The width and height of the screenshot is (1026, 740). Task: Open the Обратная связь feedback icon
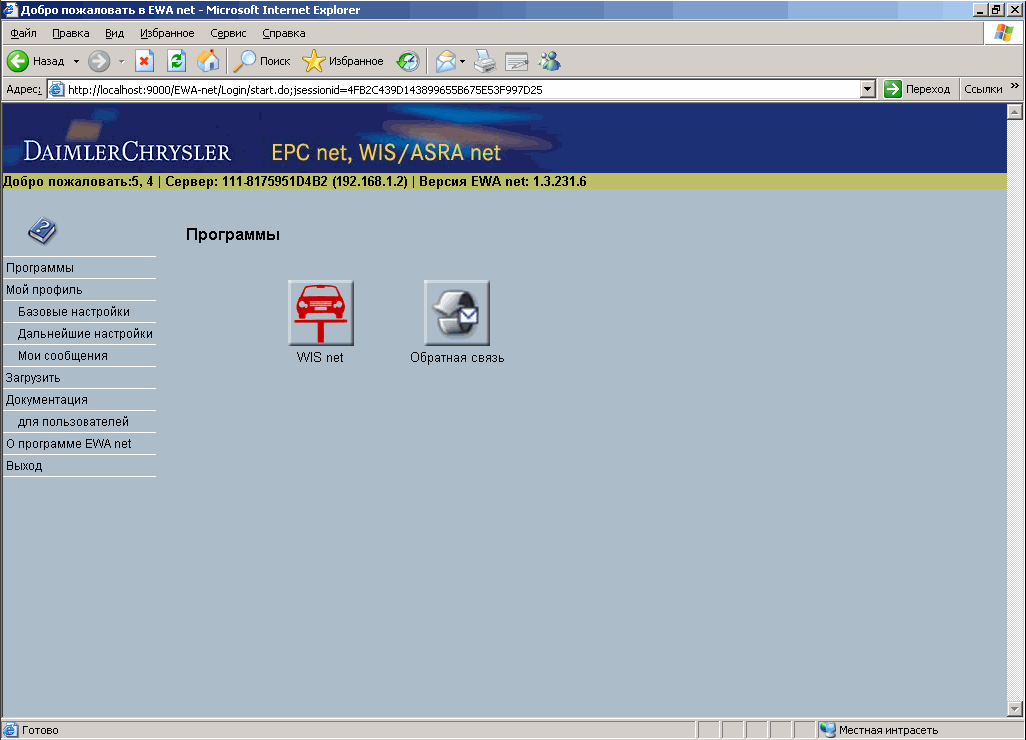pyautogui.click(x=457, y=313)
